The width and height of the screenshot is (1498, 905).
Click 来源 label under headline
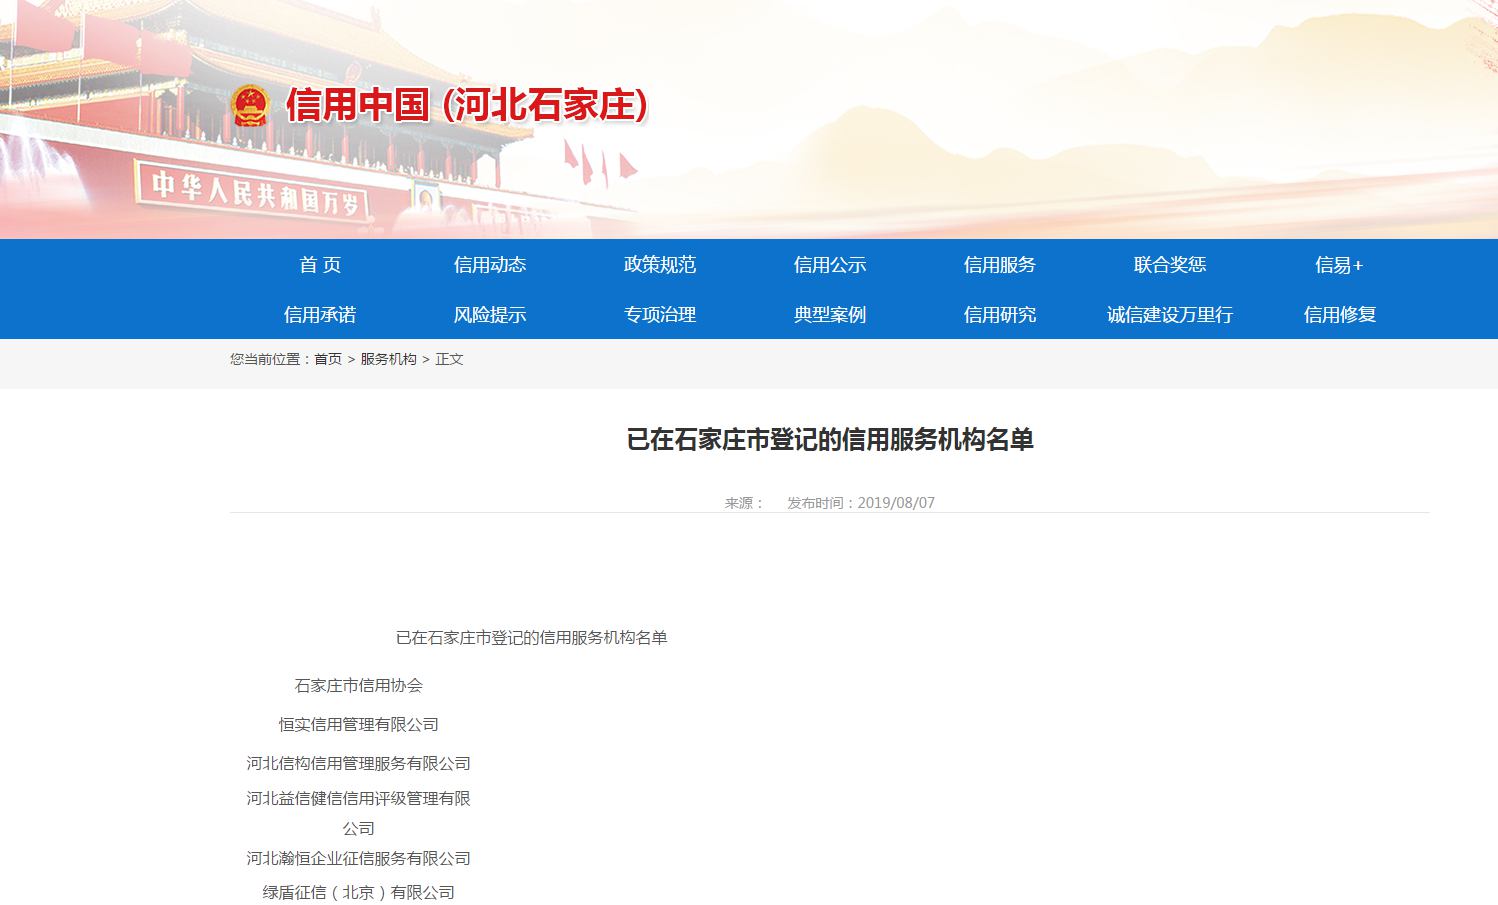click(x=744, y=503)
